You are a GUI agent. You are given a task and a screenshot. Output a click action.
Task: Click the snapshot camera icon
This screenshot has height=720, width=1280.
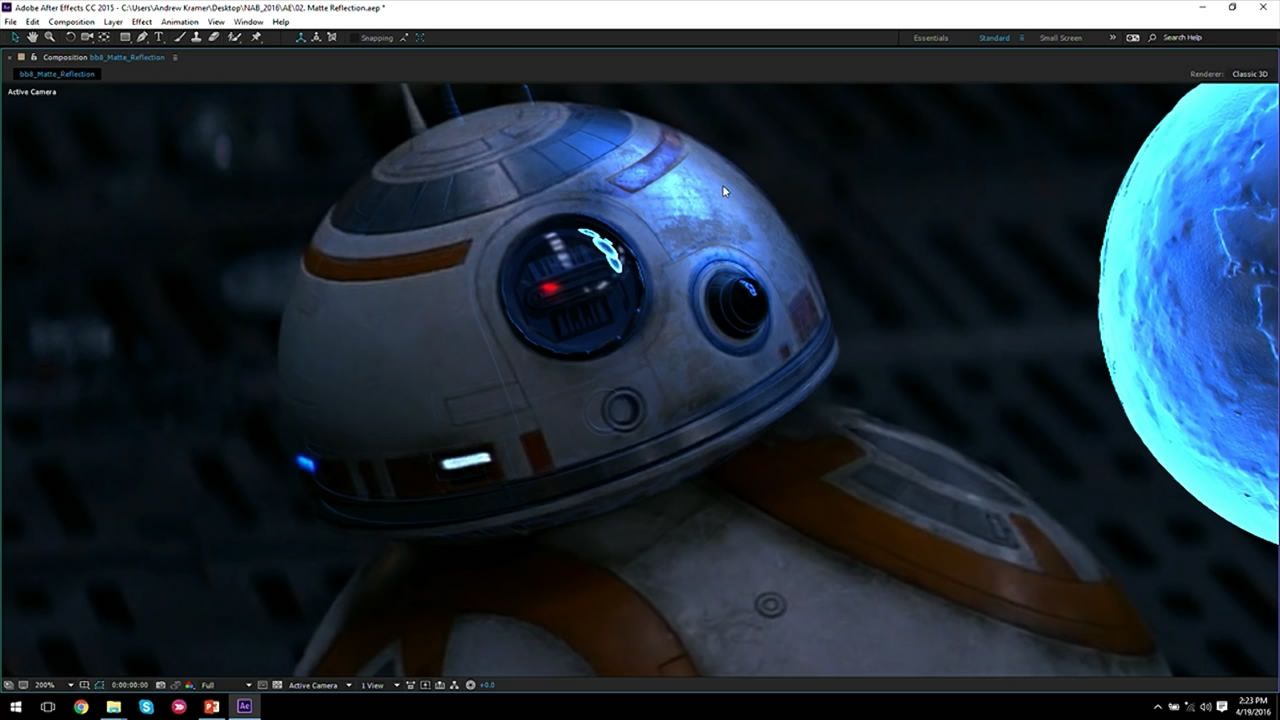coord(160,685)
